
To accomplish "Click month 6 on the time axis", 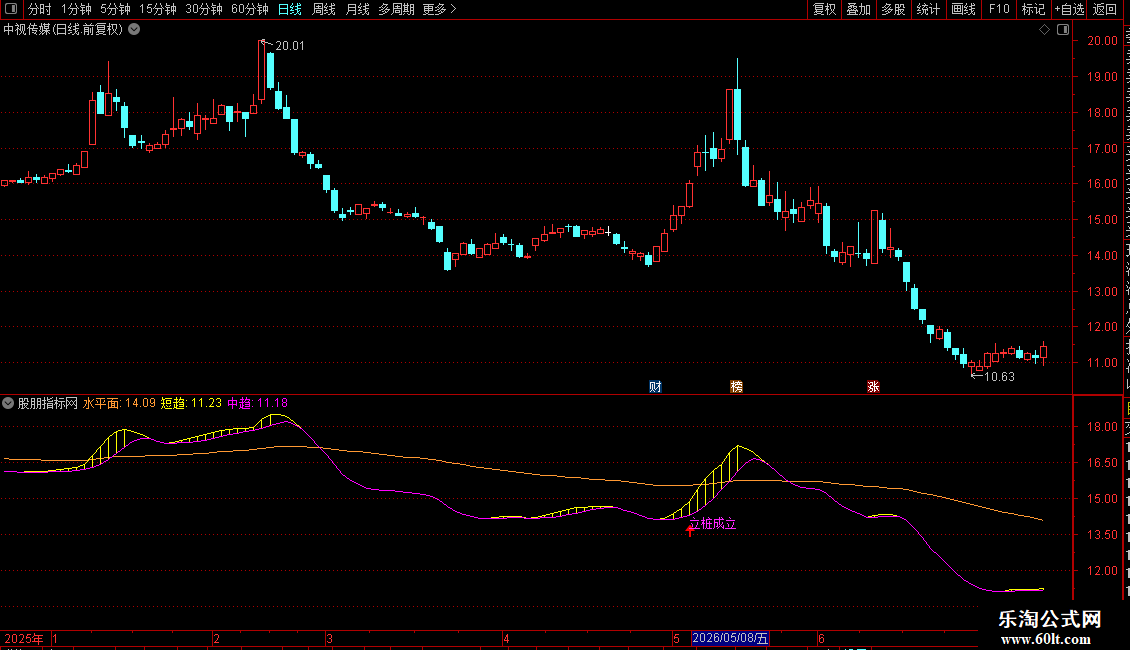I will point(821,638).
